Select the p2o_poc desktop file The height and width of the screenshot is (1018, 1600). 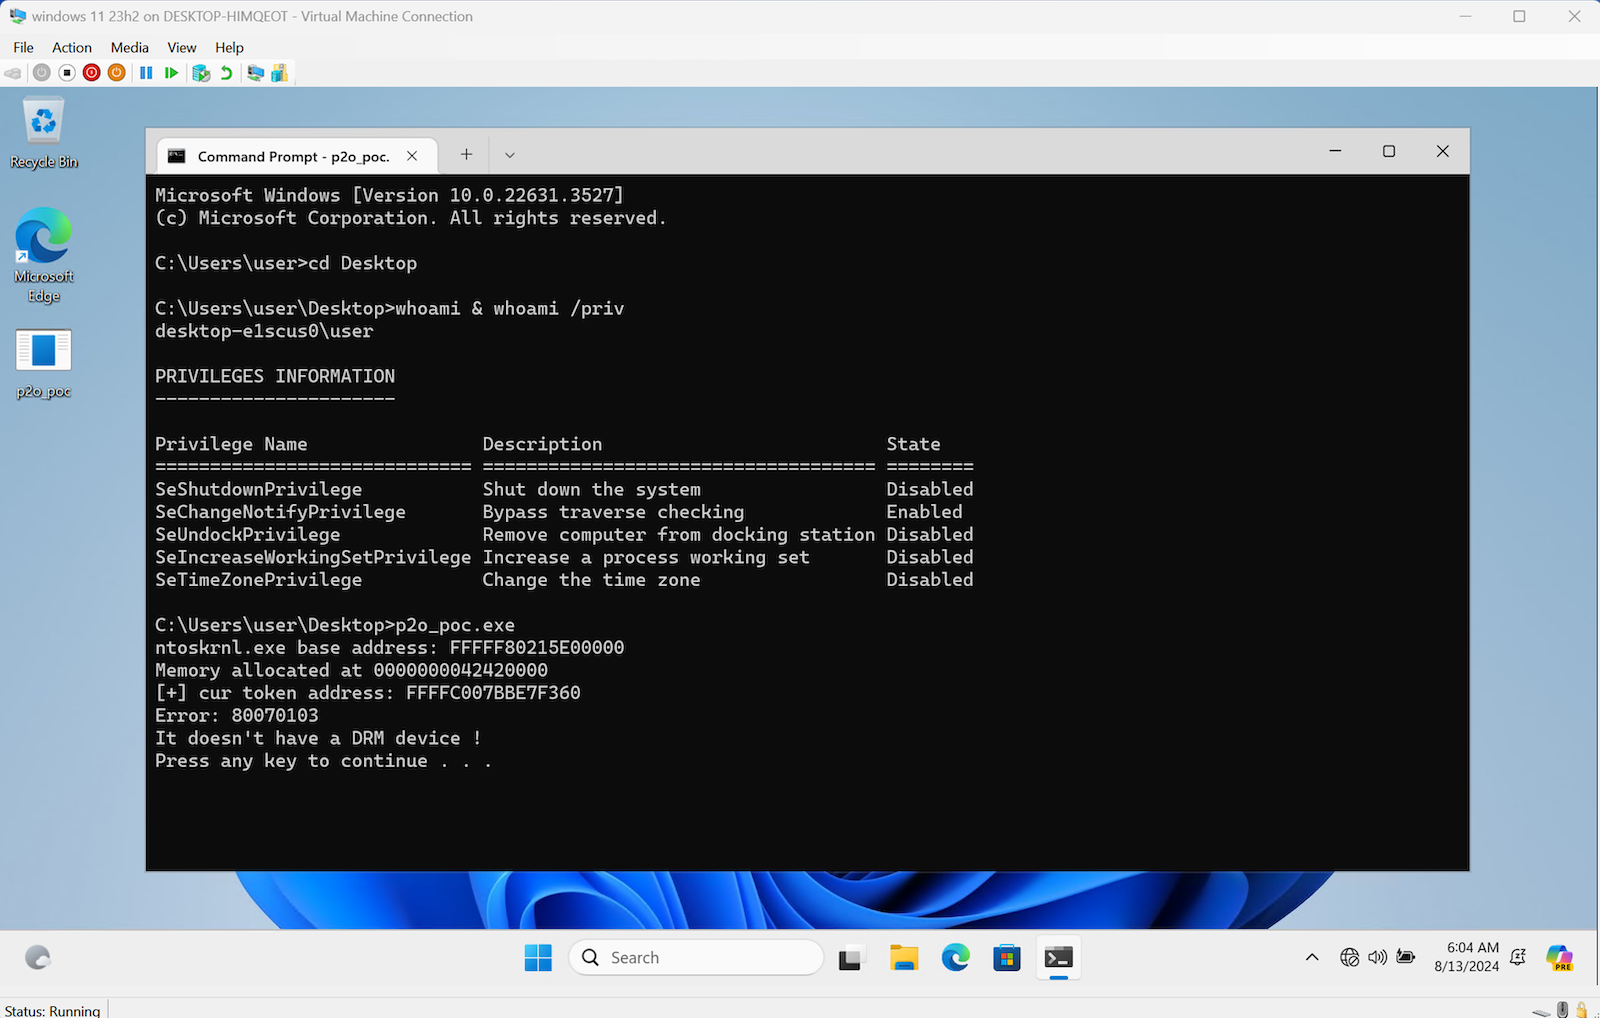tap(44, 364)
